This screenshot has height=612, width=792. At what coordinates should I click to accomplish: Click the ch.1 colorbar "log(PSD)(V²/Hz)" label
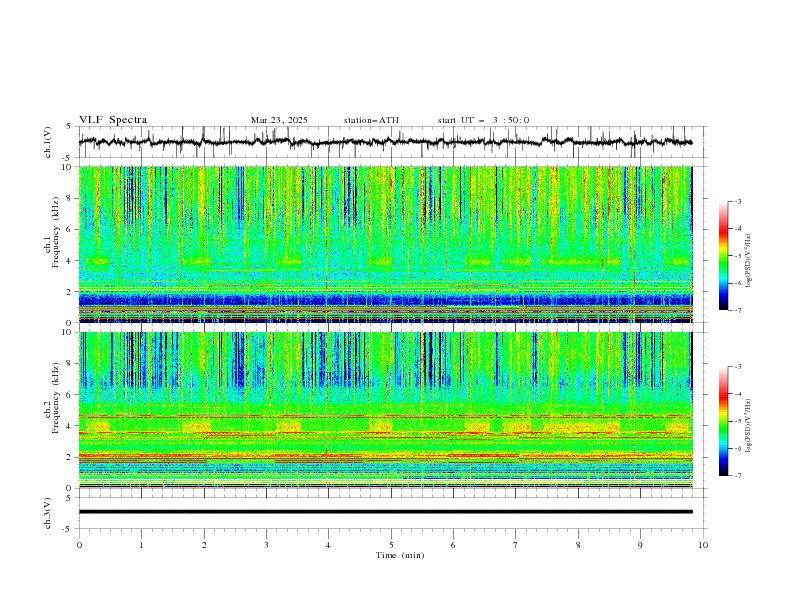[750, 261]
